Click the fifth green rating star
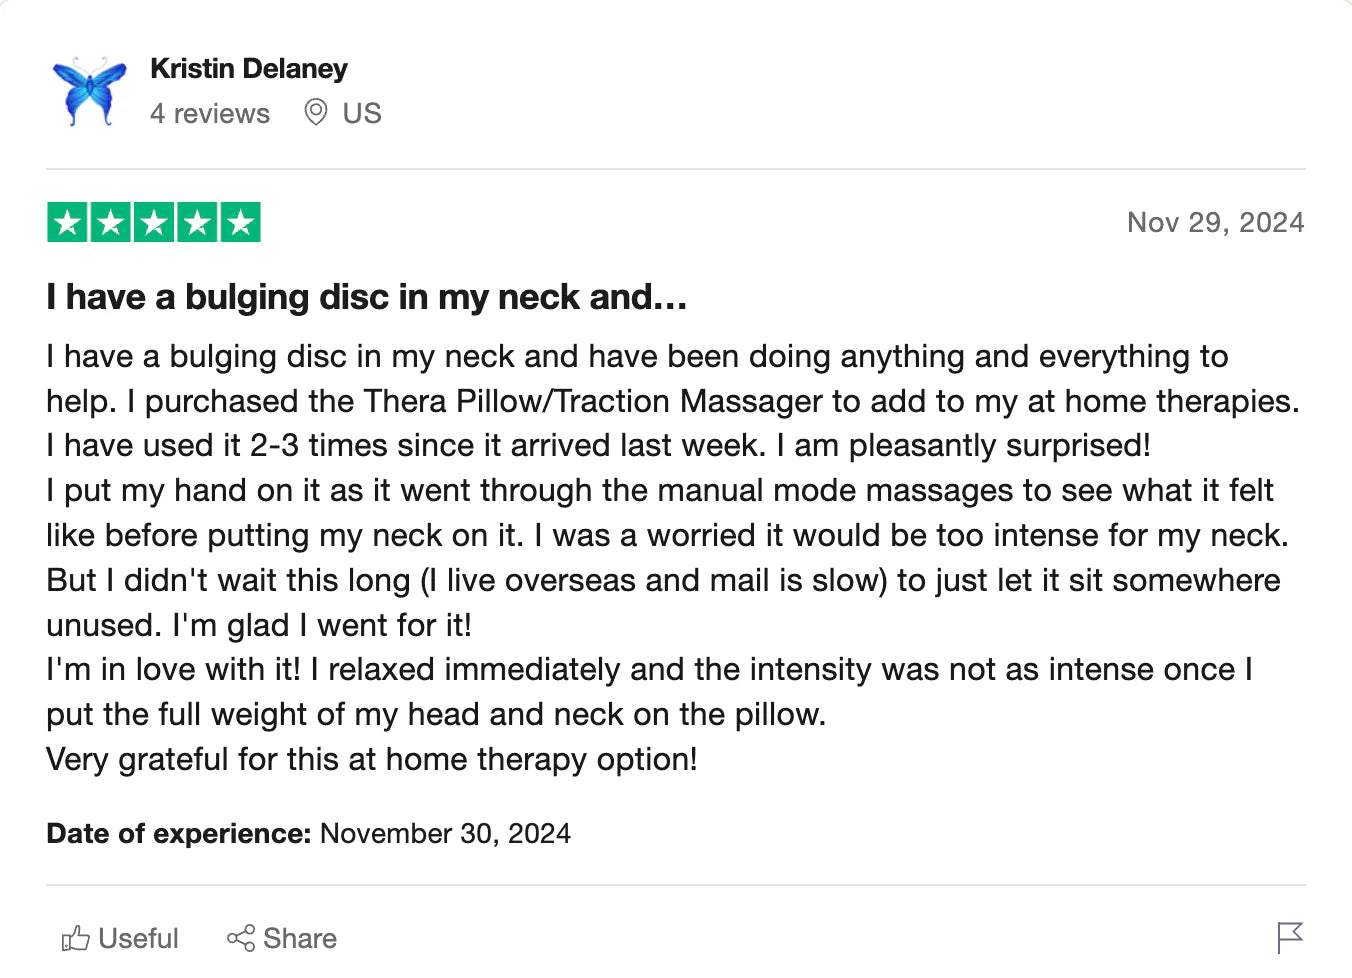This screenshot has height=978, width=1352. coord(240,223)
